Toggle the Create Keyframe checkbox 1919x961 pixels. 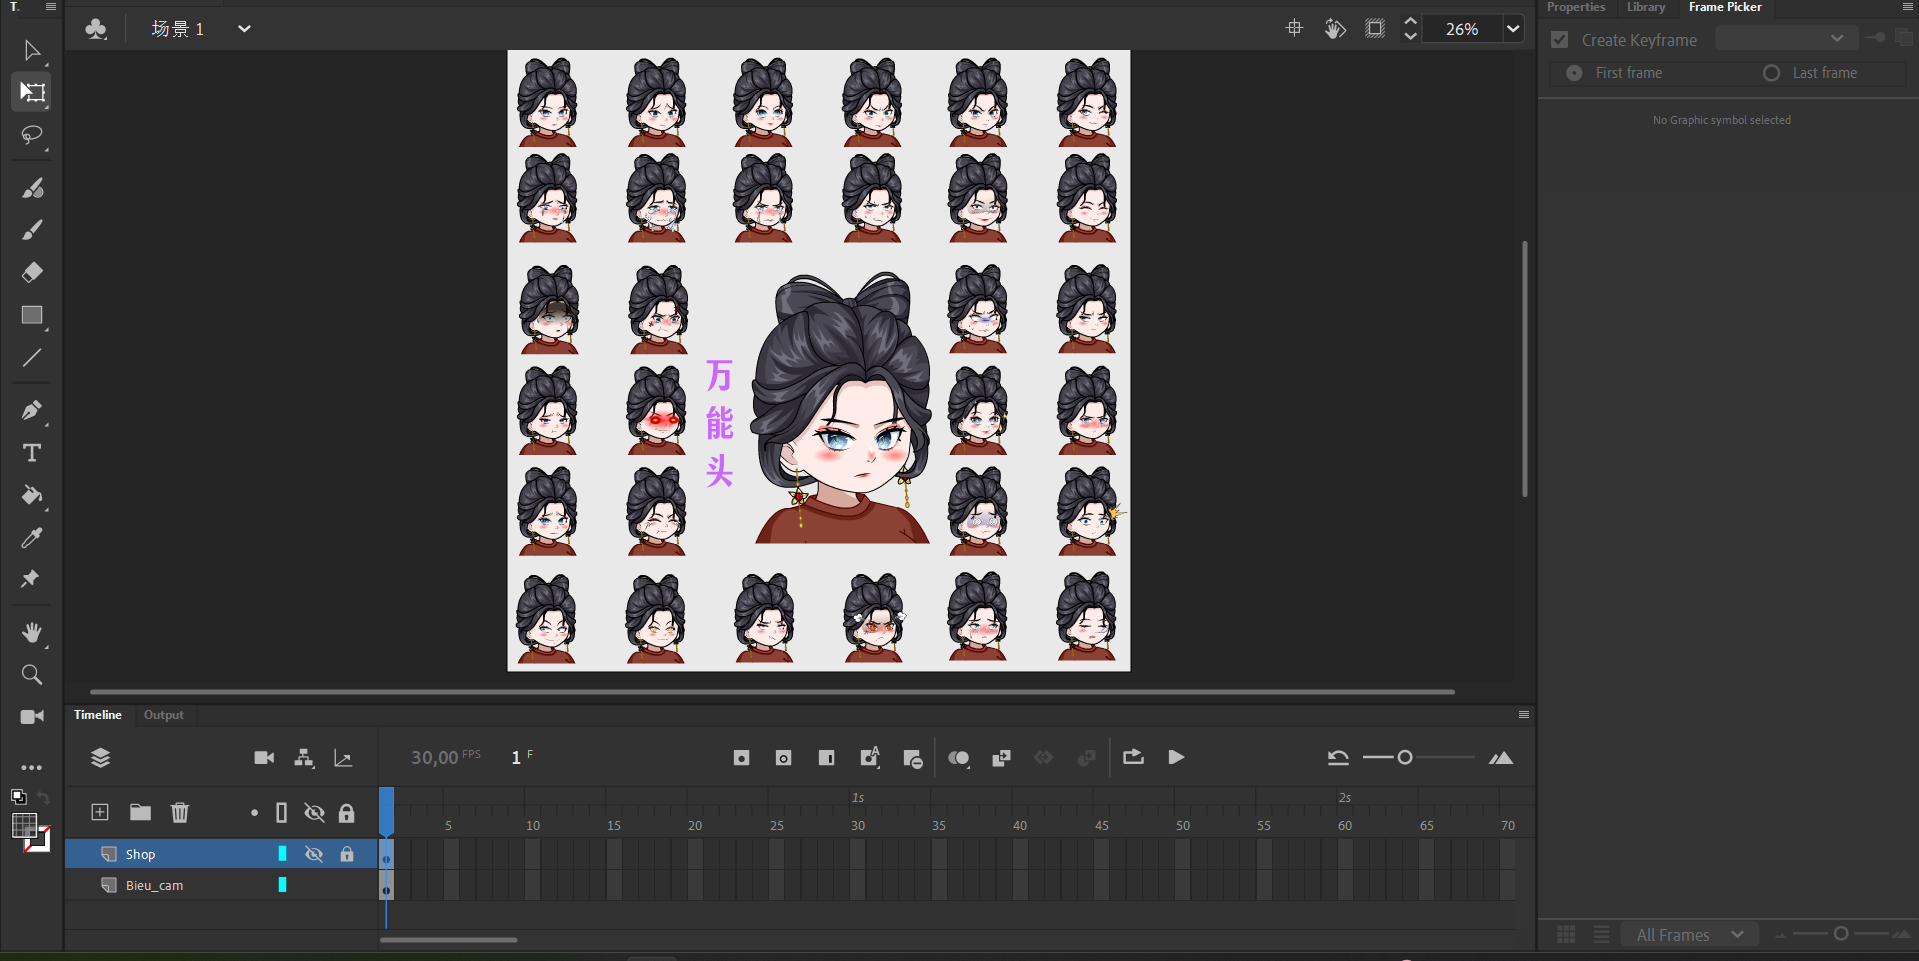click(1559, 40)
